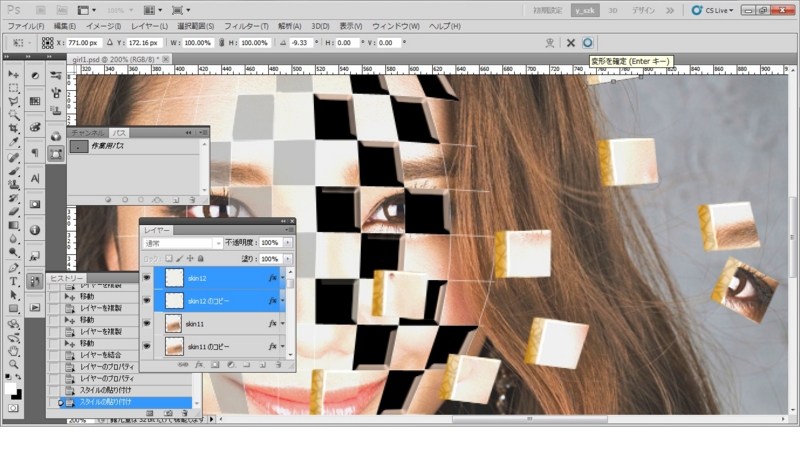Screen dimensions: 800x450
Task: Open the Character panel icon
Action: coord(35,178)
